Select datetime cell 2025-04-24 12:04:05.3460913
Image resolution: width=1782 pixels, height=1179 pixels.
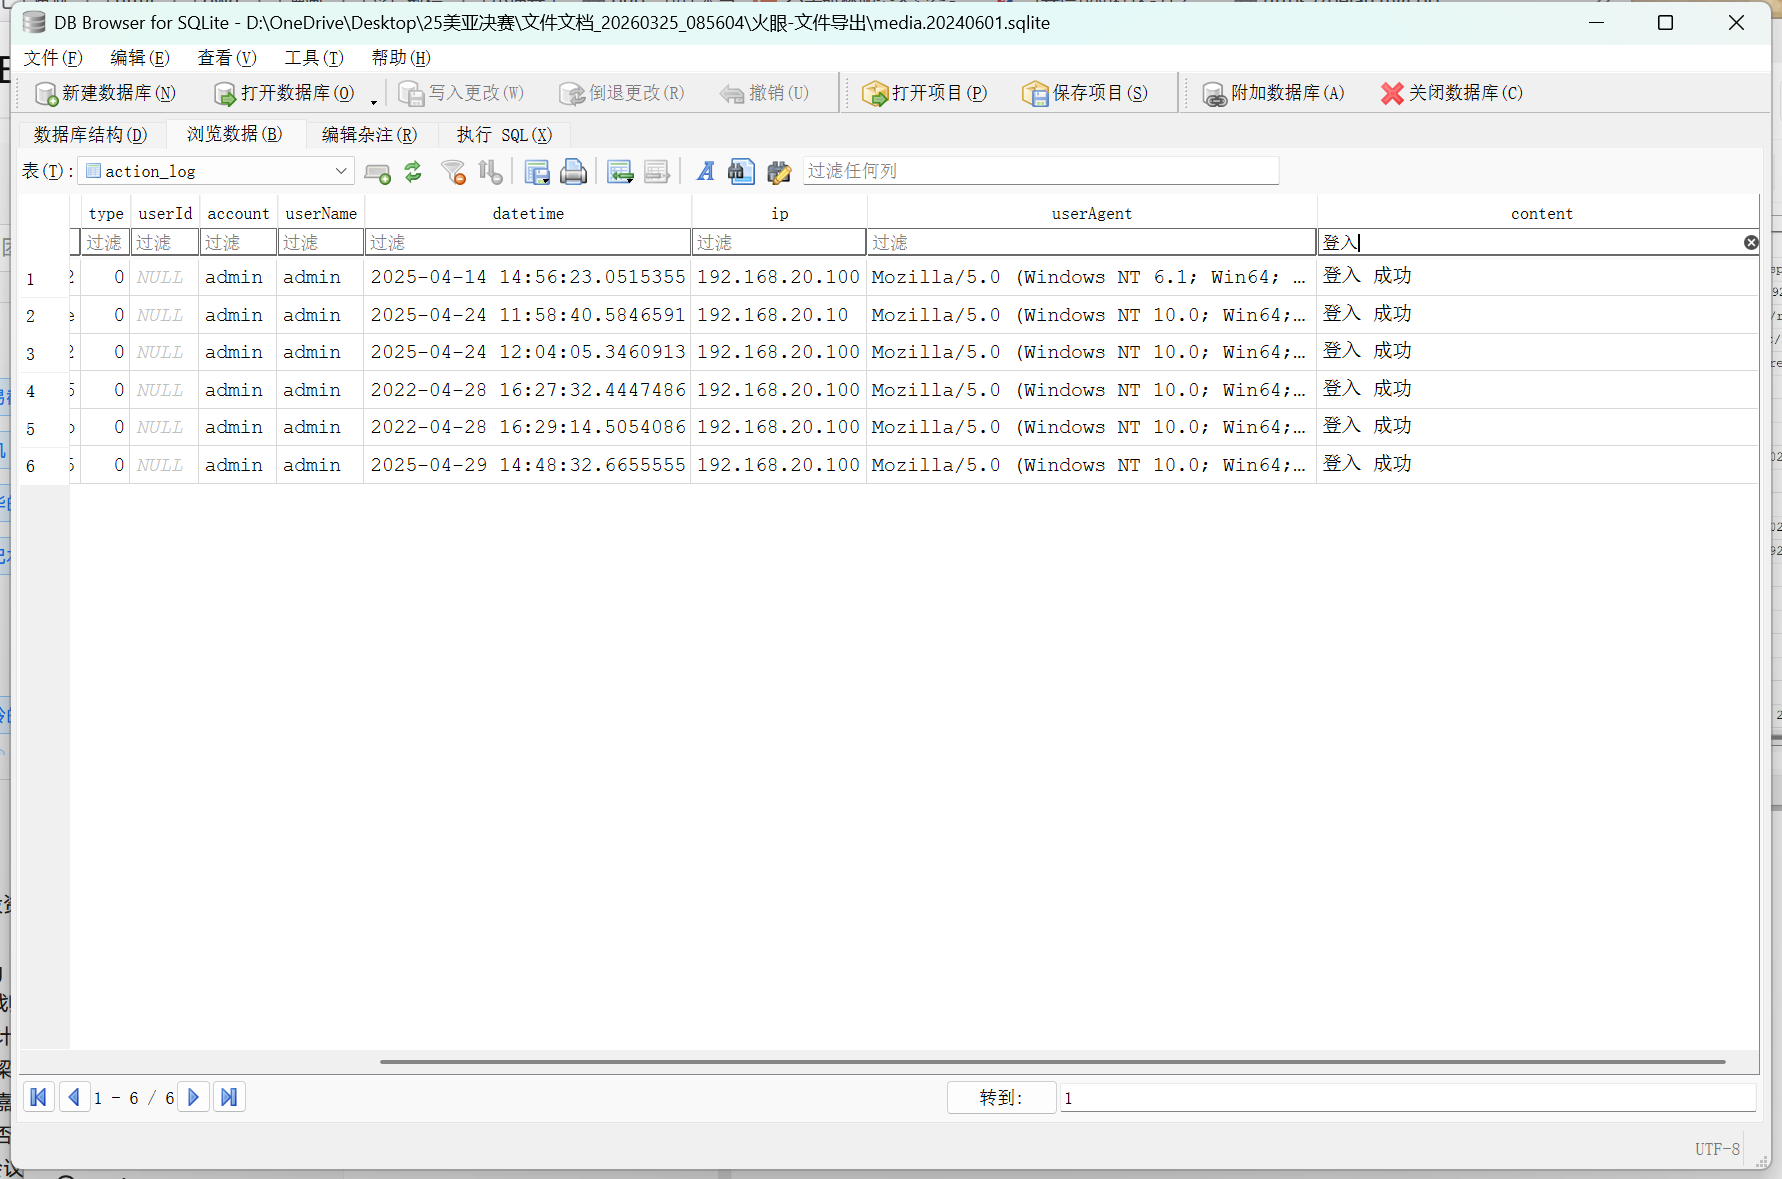click(528, 352)
